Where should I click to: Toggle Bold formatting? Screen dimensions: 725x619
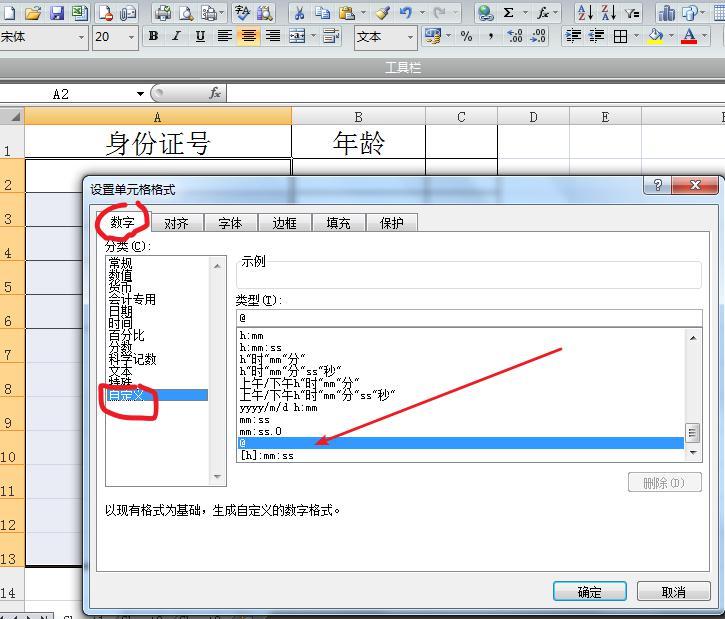[x=154, y=36]
